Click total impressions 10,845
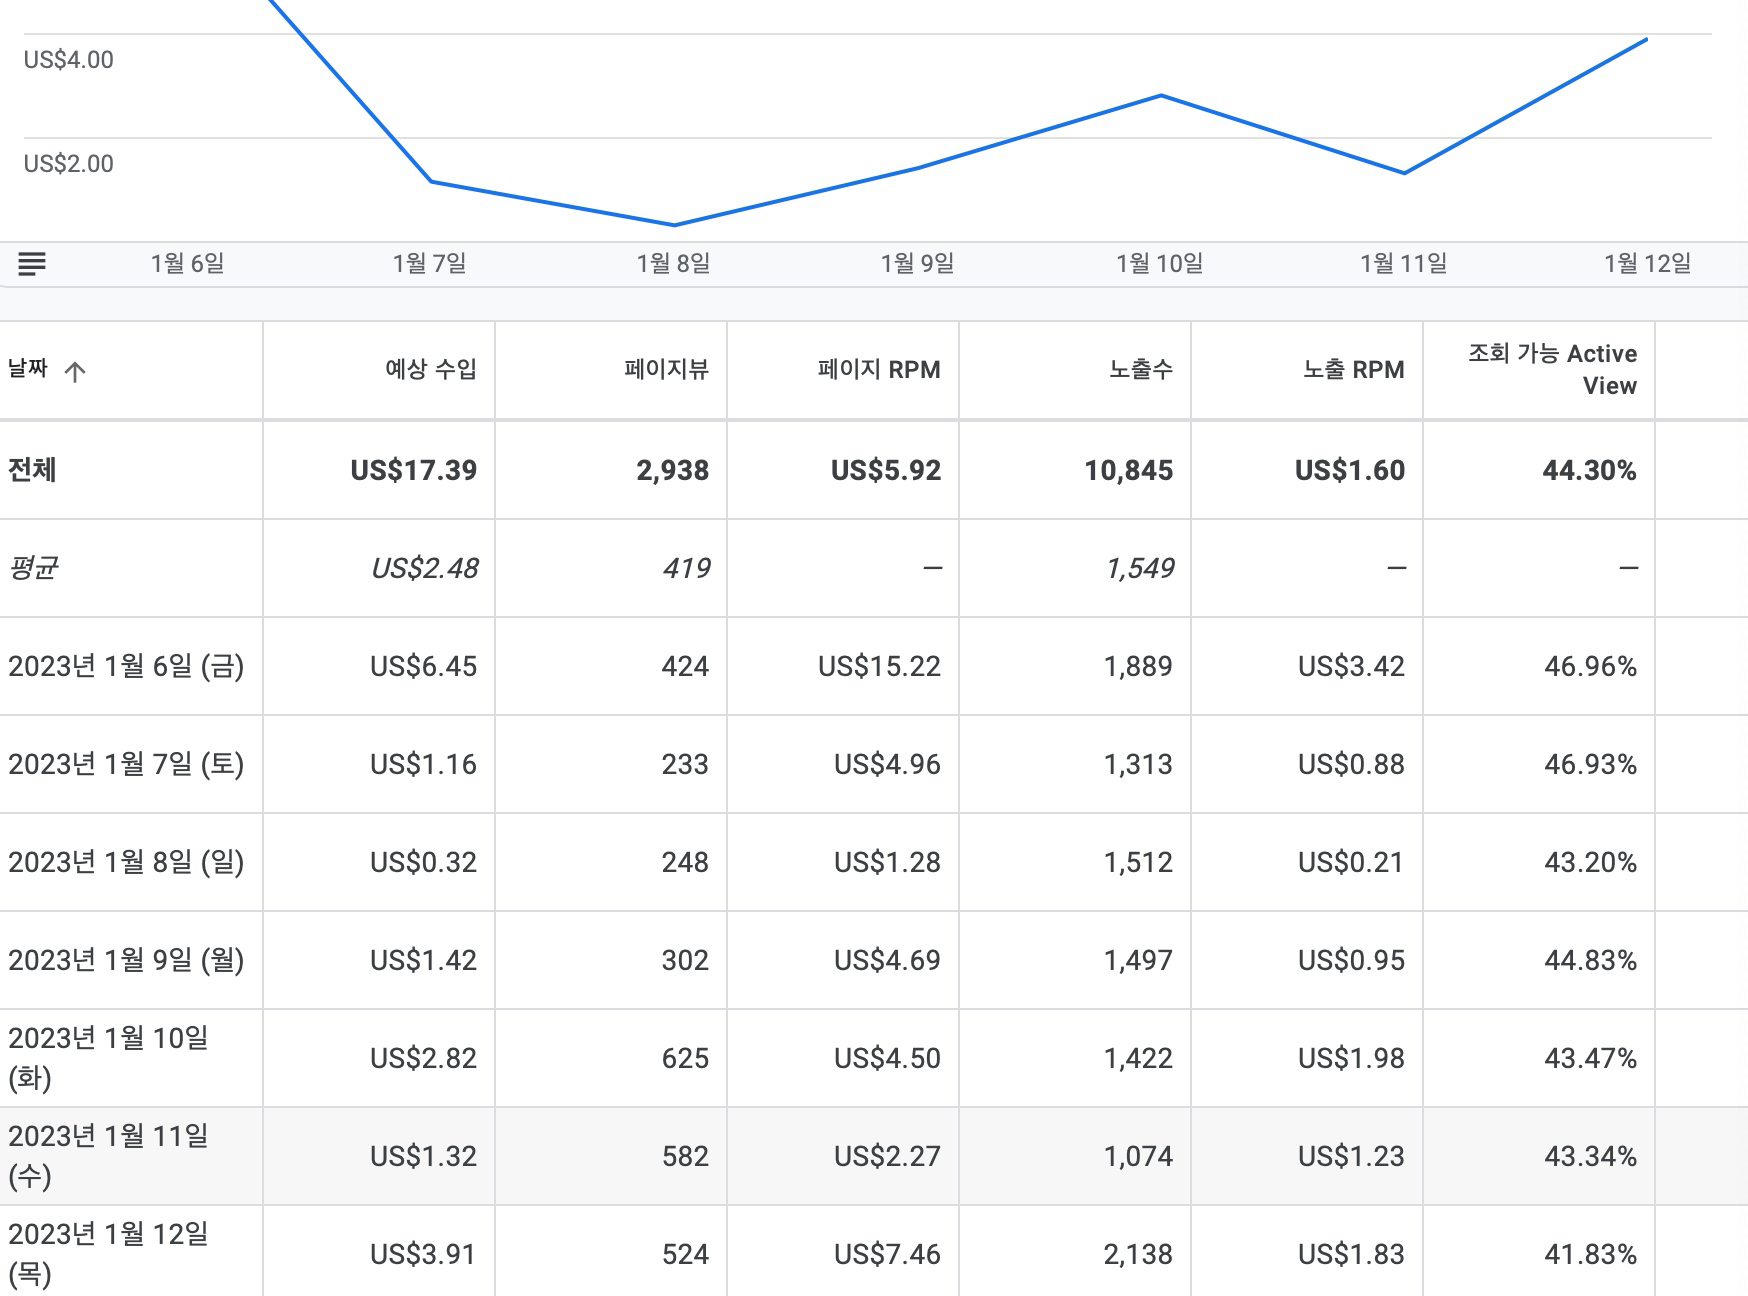Screen dimensions: 1748x1296 (x=1129, y=470)
